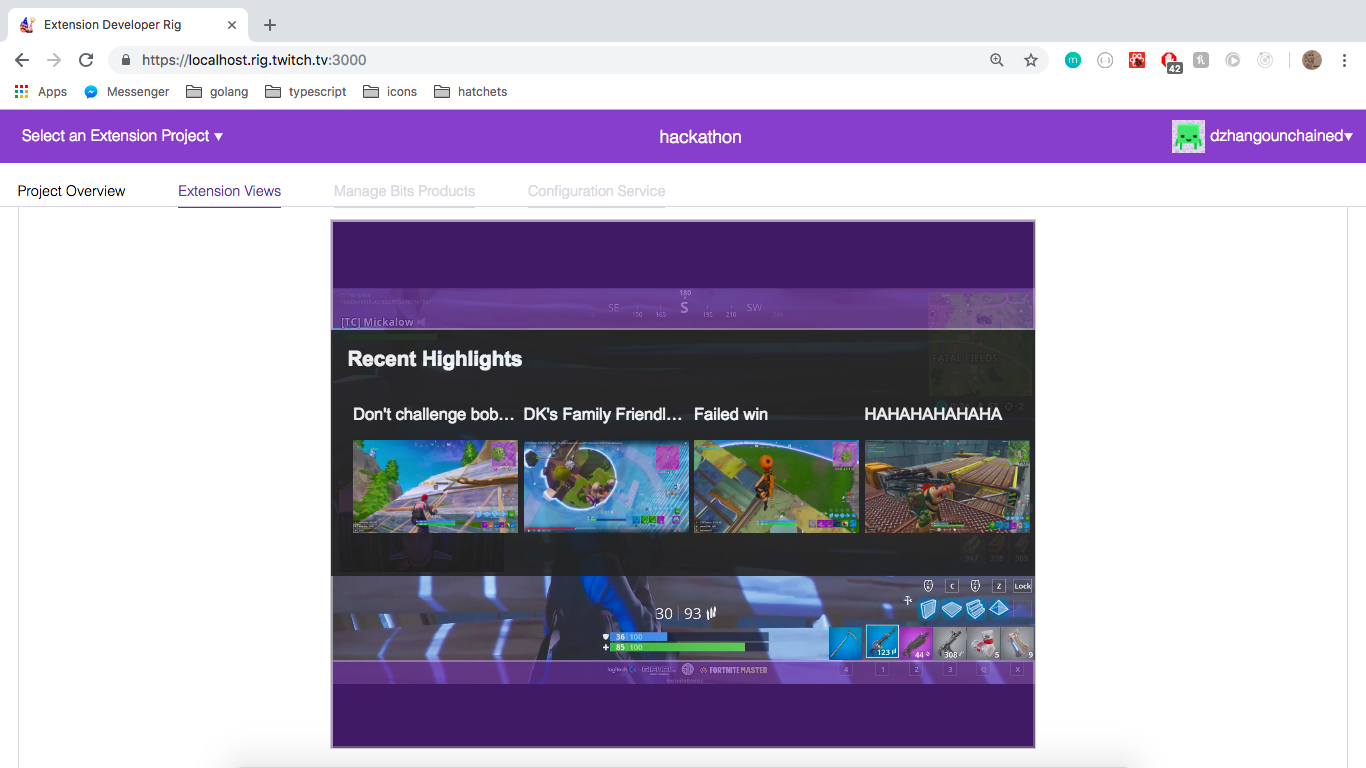
Task: Expand Select an Extension Project dropdown
Action: point(122,136)
